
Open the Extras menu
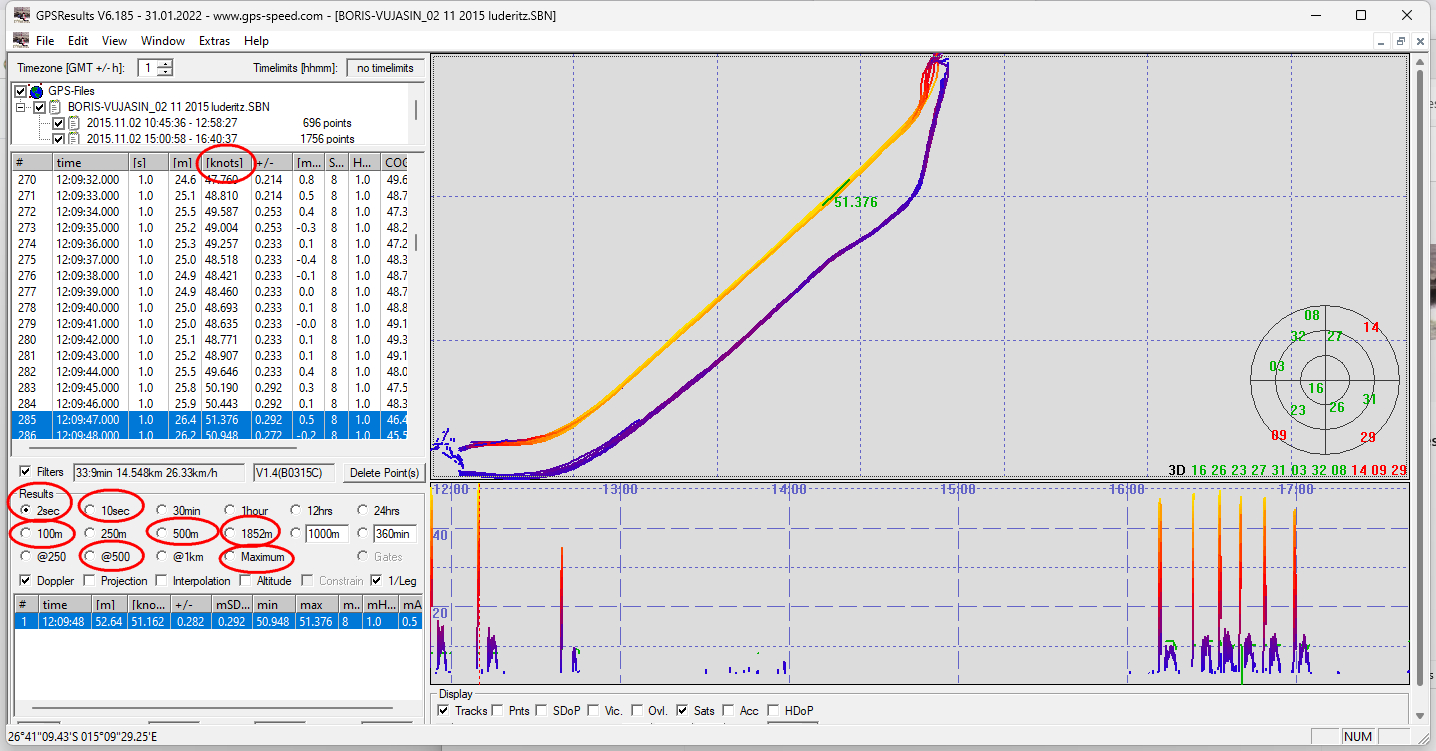tap(214, 41)
